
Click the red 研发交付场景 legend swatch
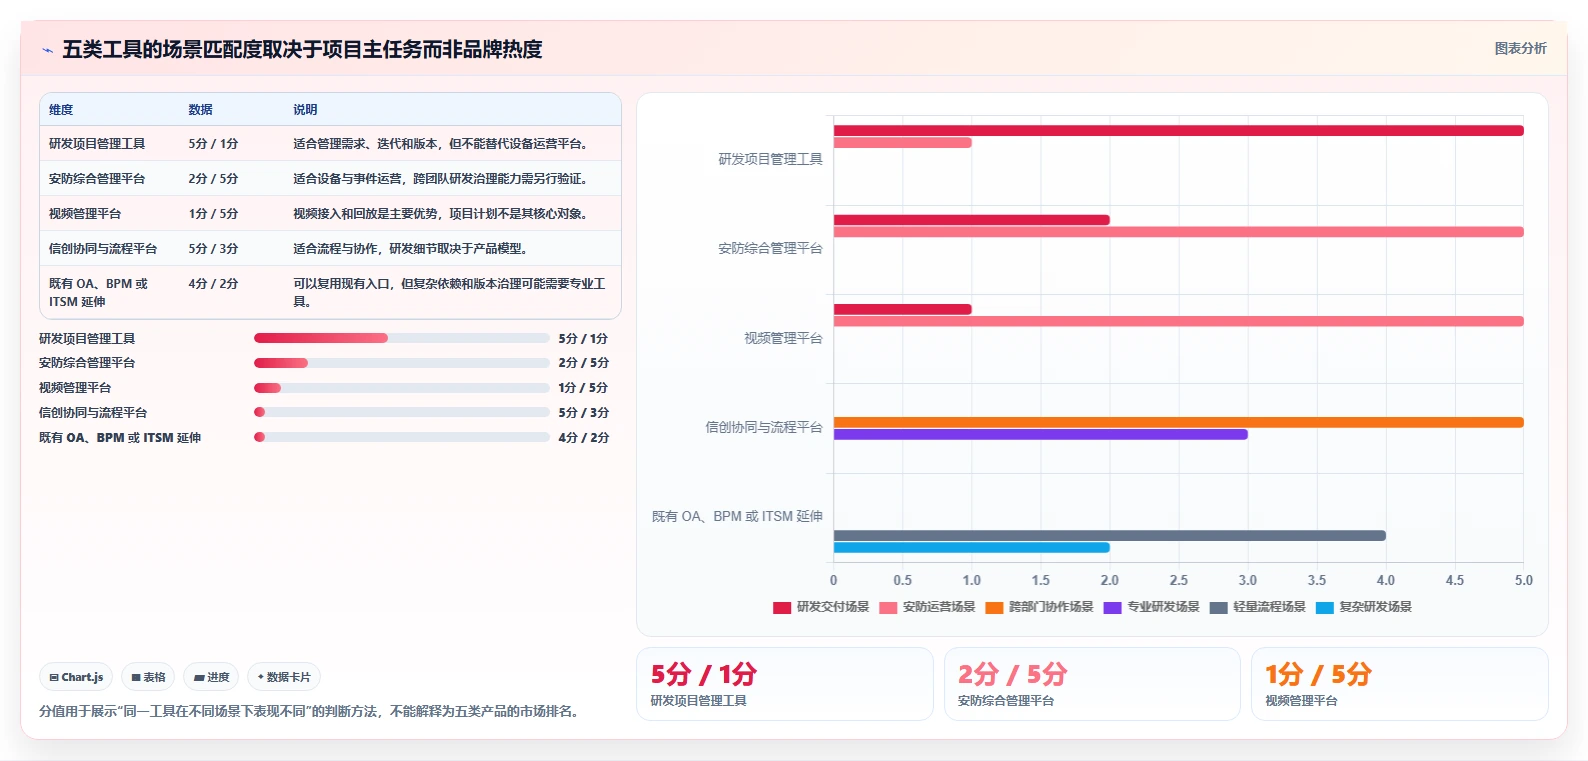[x=782, y=607]
